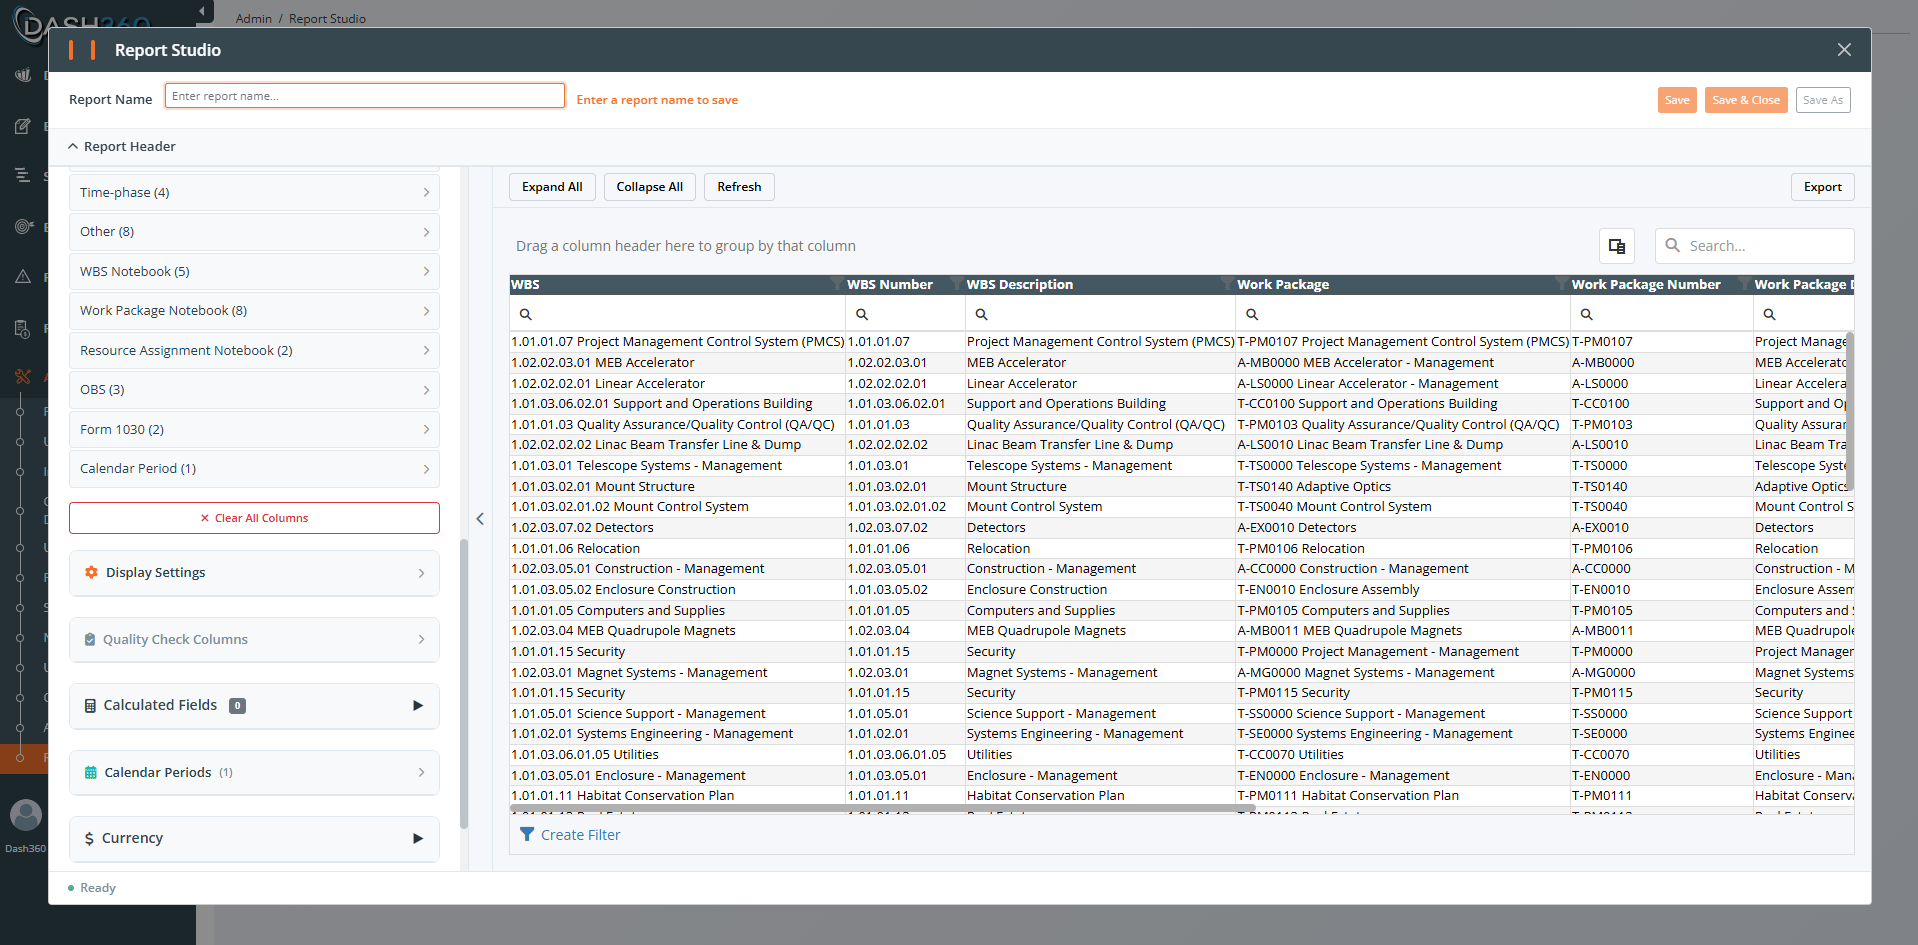Image resolution: width=1918 pixels, height=945 pixels.
Task: Select cell 'Habitat Conservation Plan' description
Action: tap(1100, 795)
